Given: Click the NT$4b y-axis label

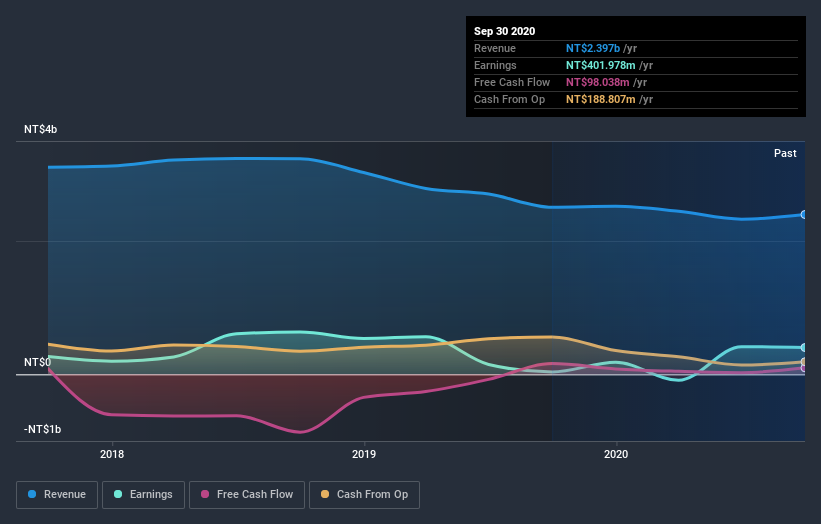Looking at the screenshot, I should pos(40,129).
